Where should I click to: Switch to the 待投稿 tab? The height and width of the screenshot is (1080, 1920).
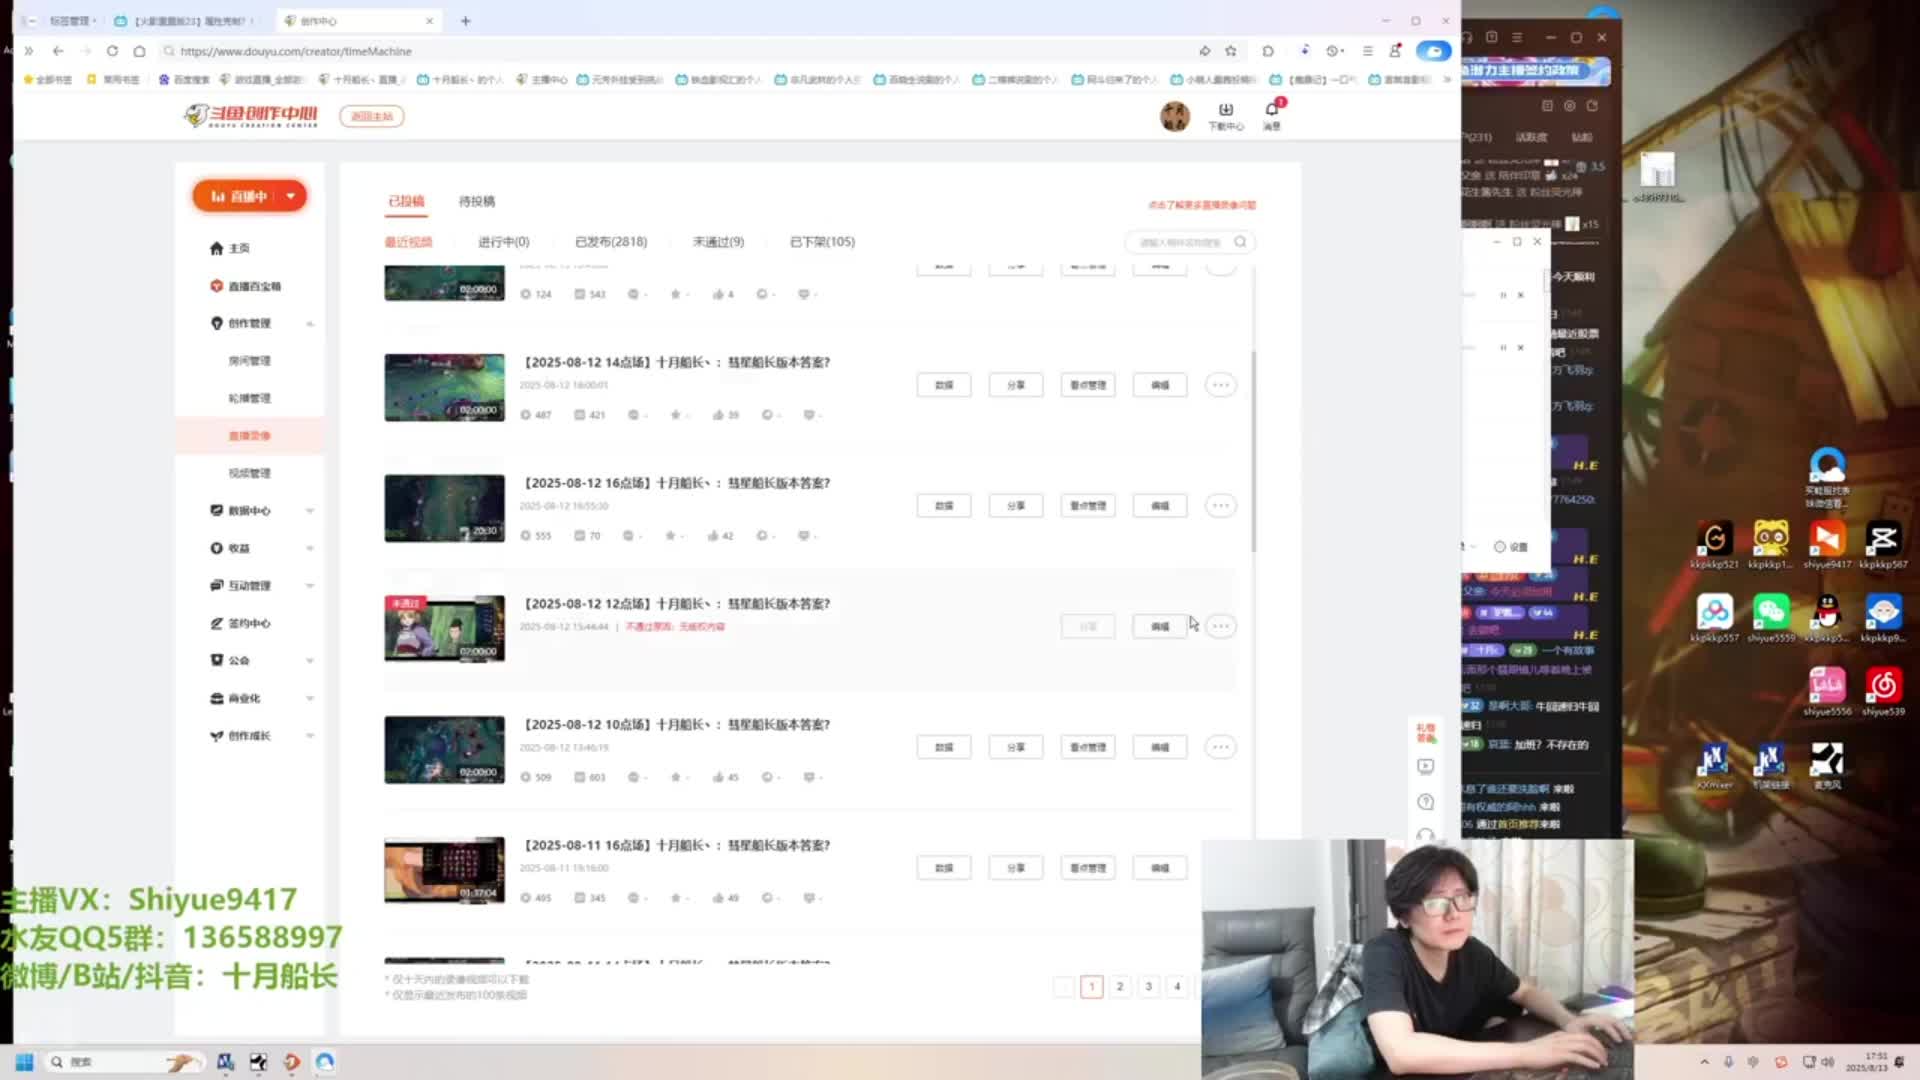point(476,201)
